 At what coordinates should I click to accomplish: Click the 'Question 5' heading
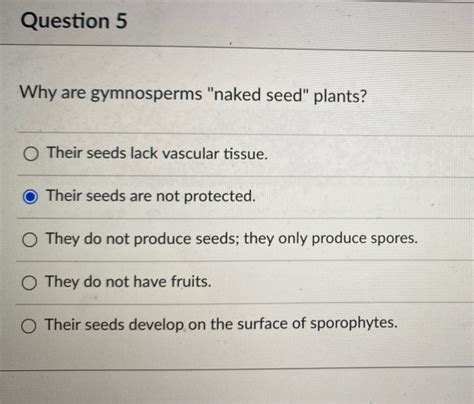[74, 21]
